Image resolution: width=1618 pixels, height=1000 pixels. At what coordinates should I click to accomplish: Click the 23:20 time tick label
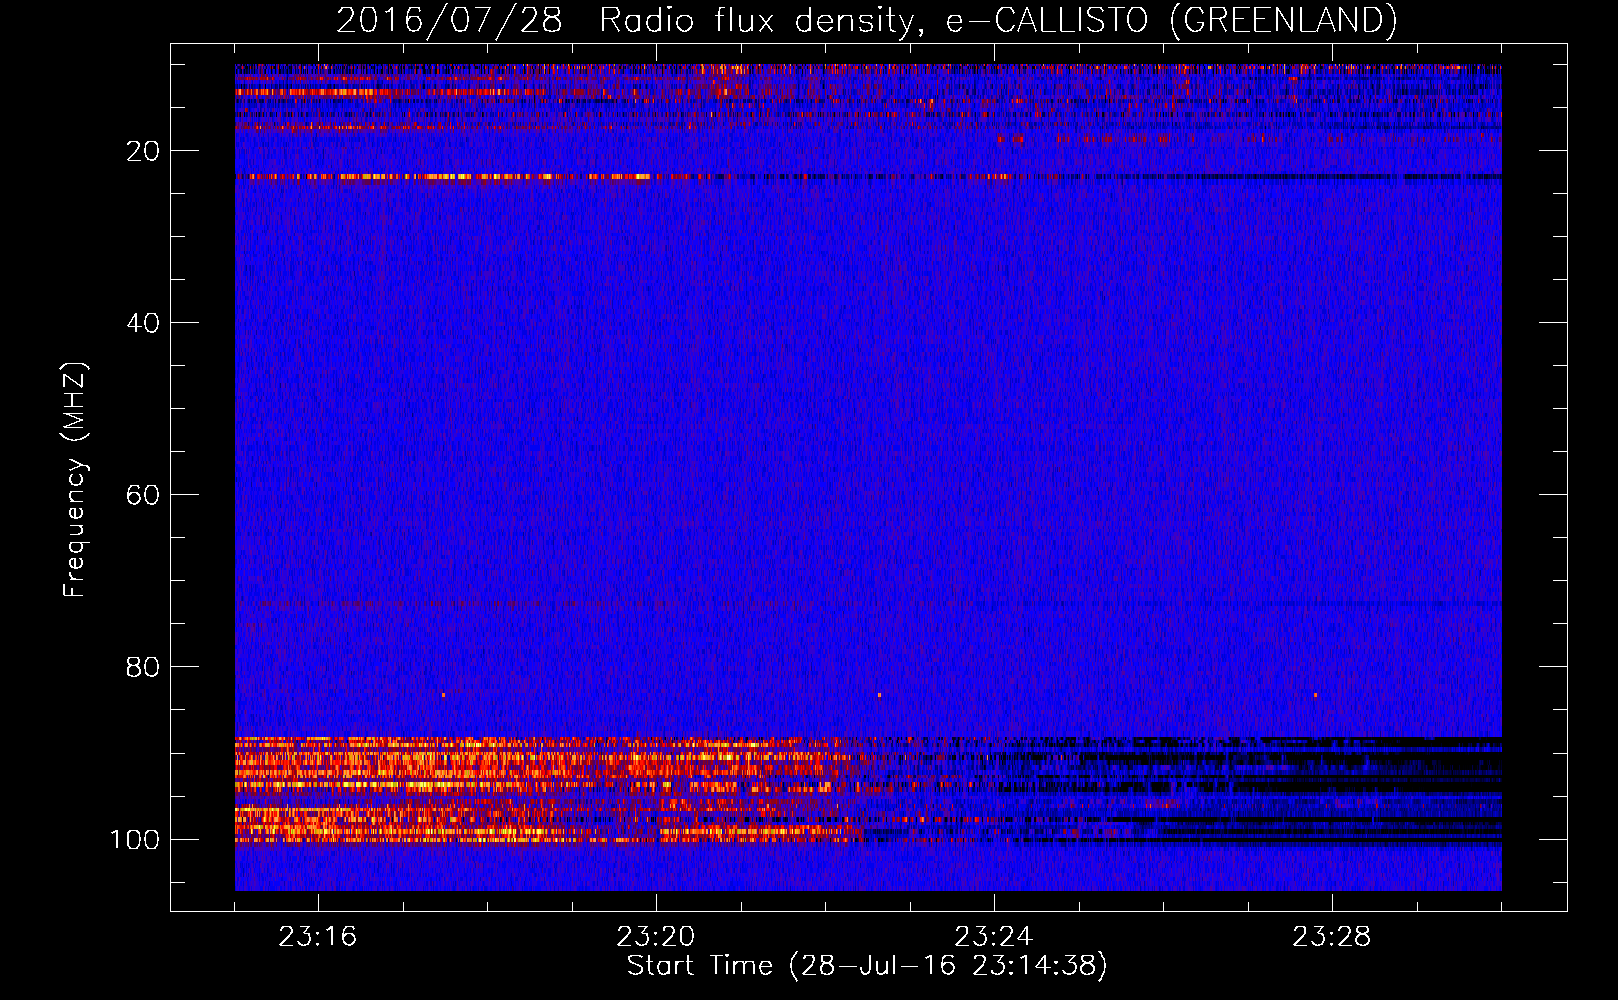point(655,937)
